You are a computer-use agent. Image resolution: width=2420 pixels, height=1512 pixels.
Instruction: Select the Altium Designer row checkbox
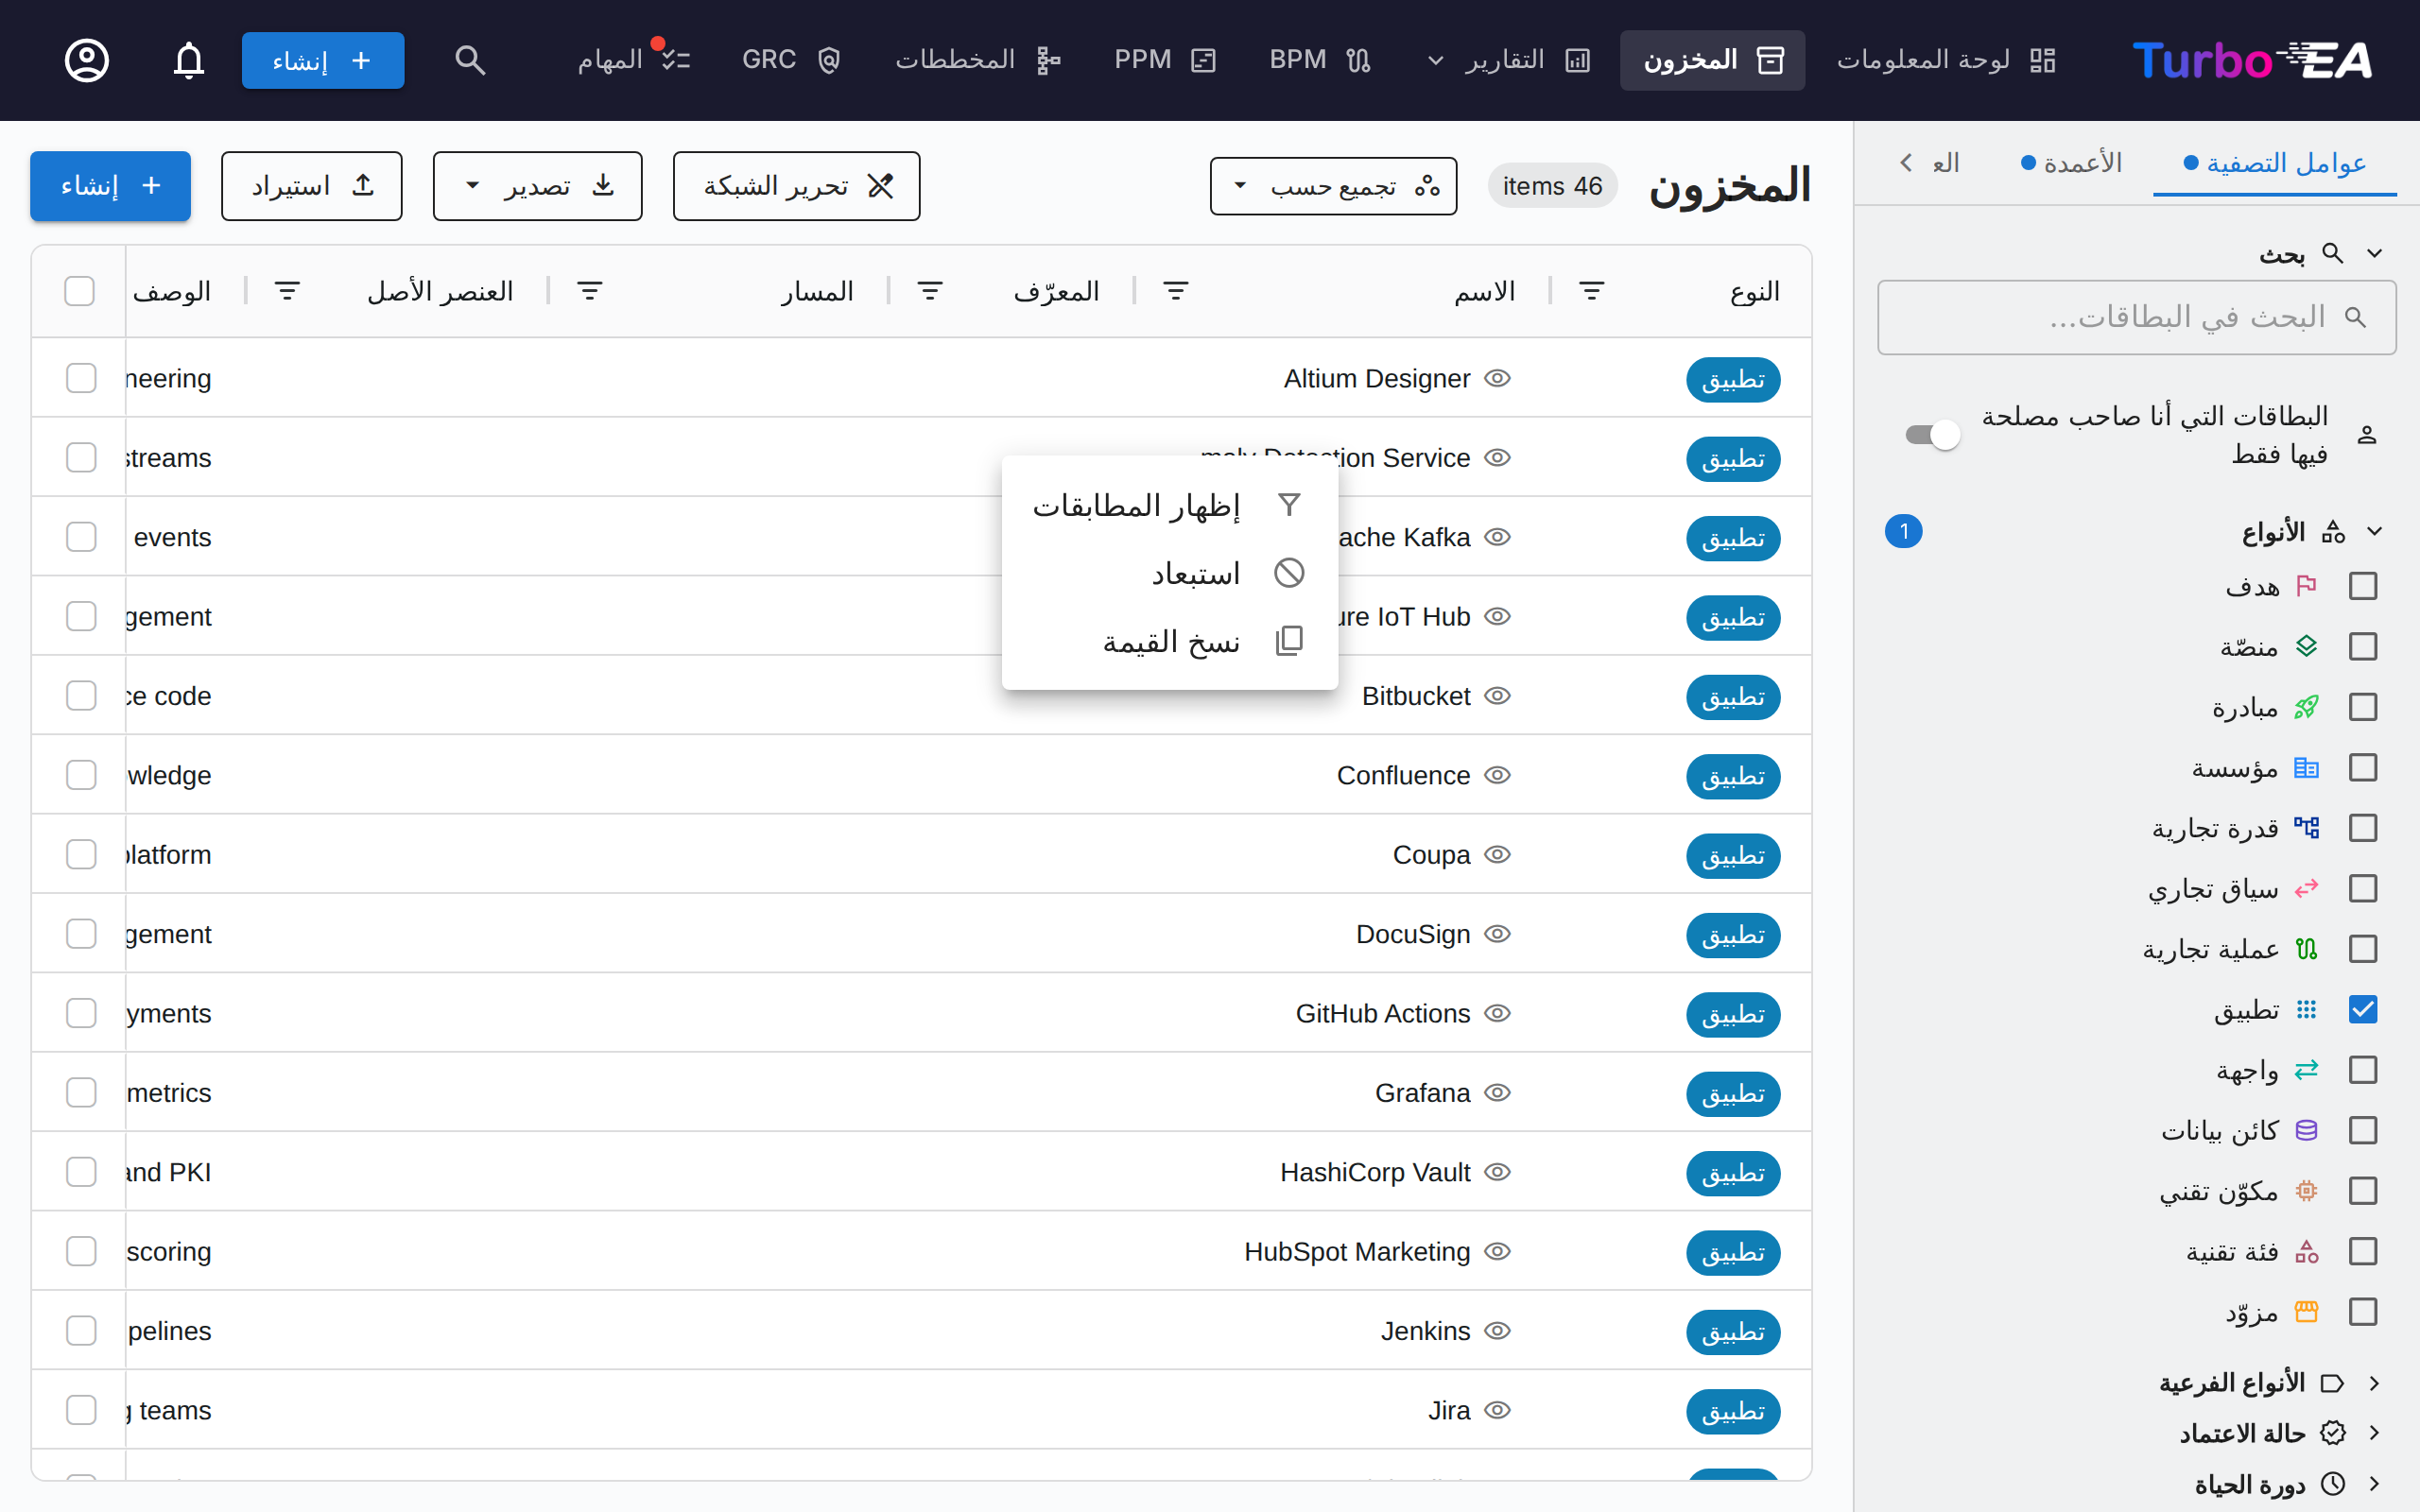point(81,378)
